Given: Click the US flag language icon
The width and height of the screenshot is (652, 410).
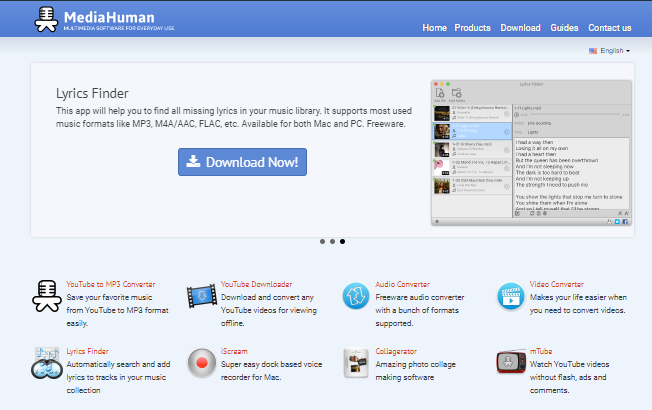Looking at the screenshot, I should [593, 51].
